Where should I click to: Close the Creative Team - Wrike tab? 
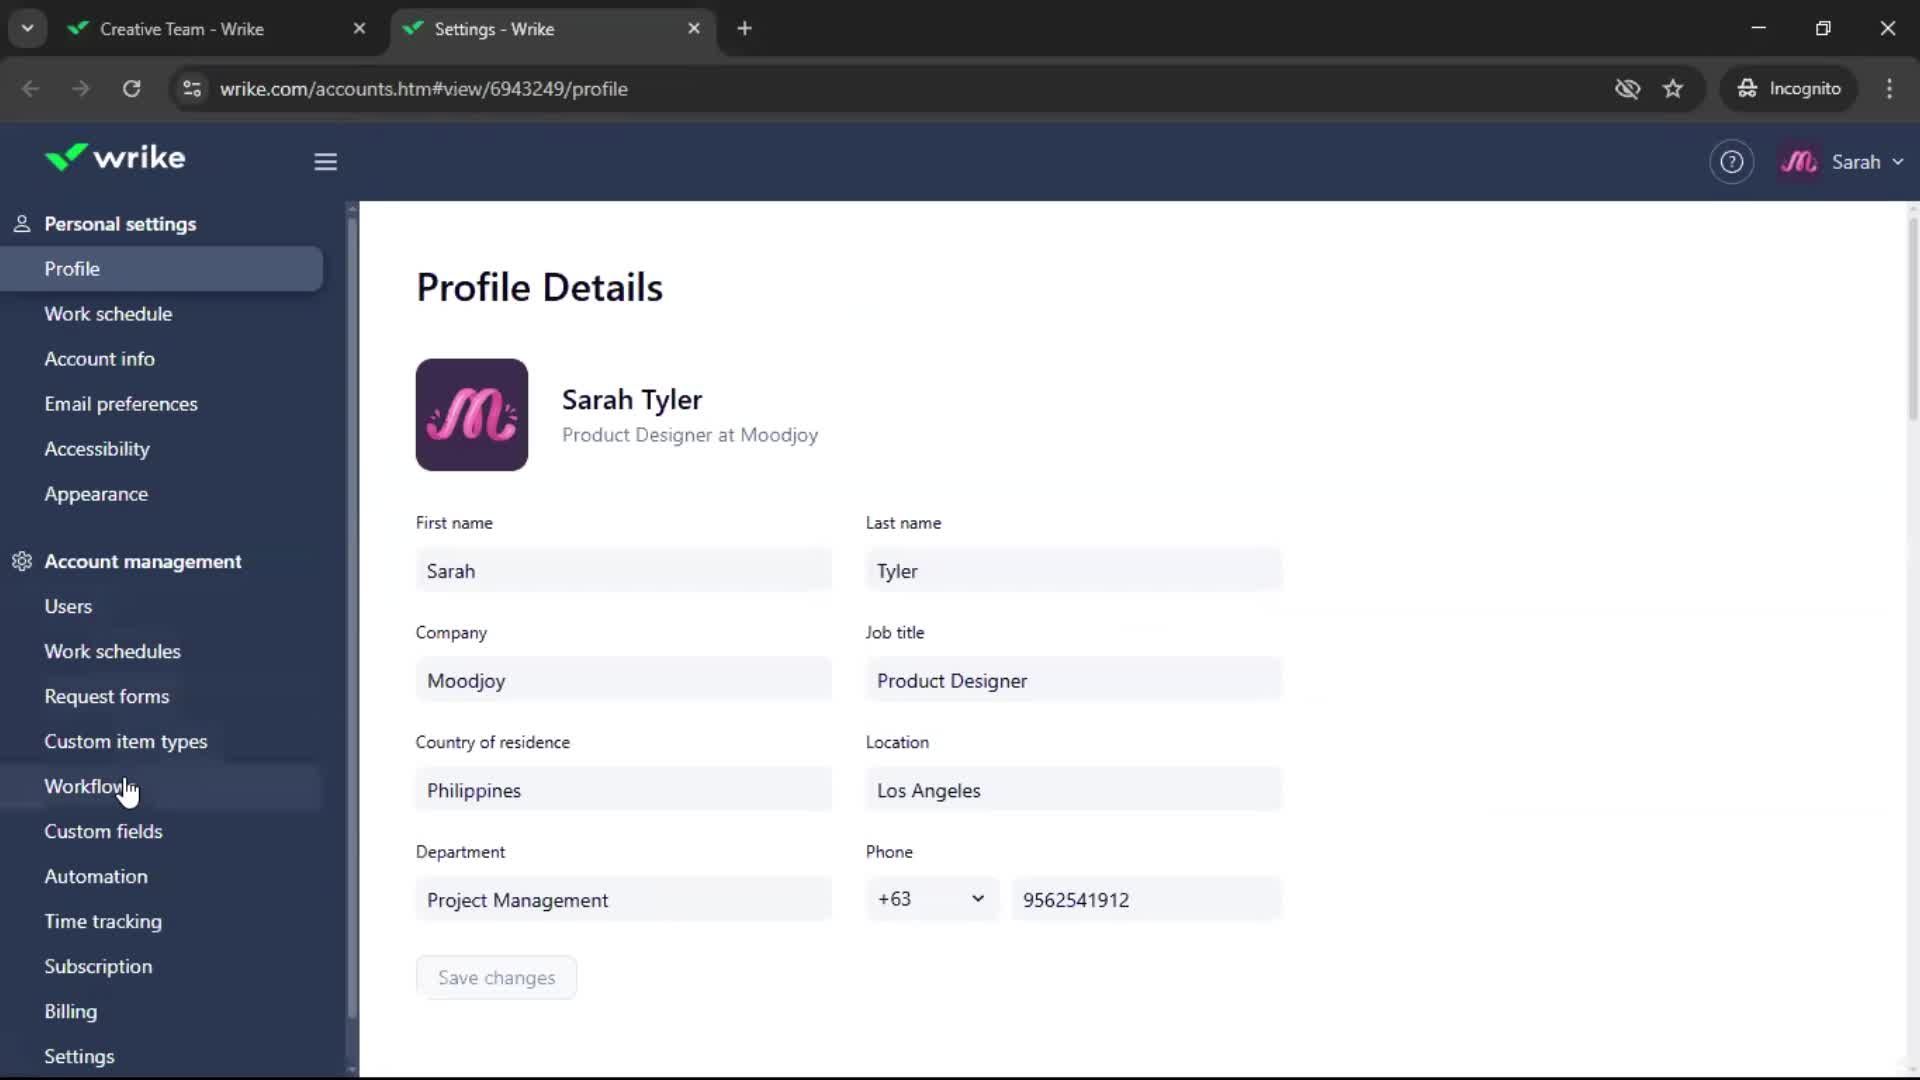[359, 29]
